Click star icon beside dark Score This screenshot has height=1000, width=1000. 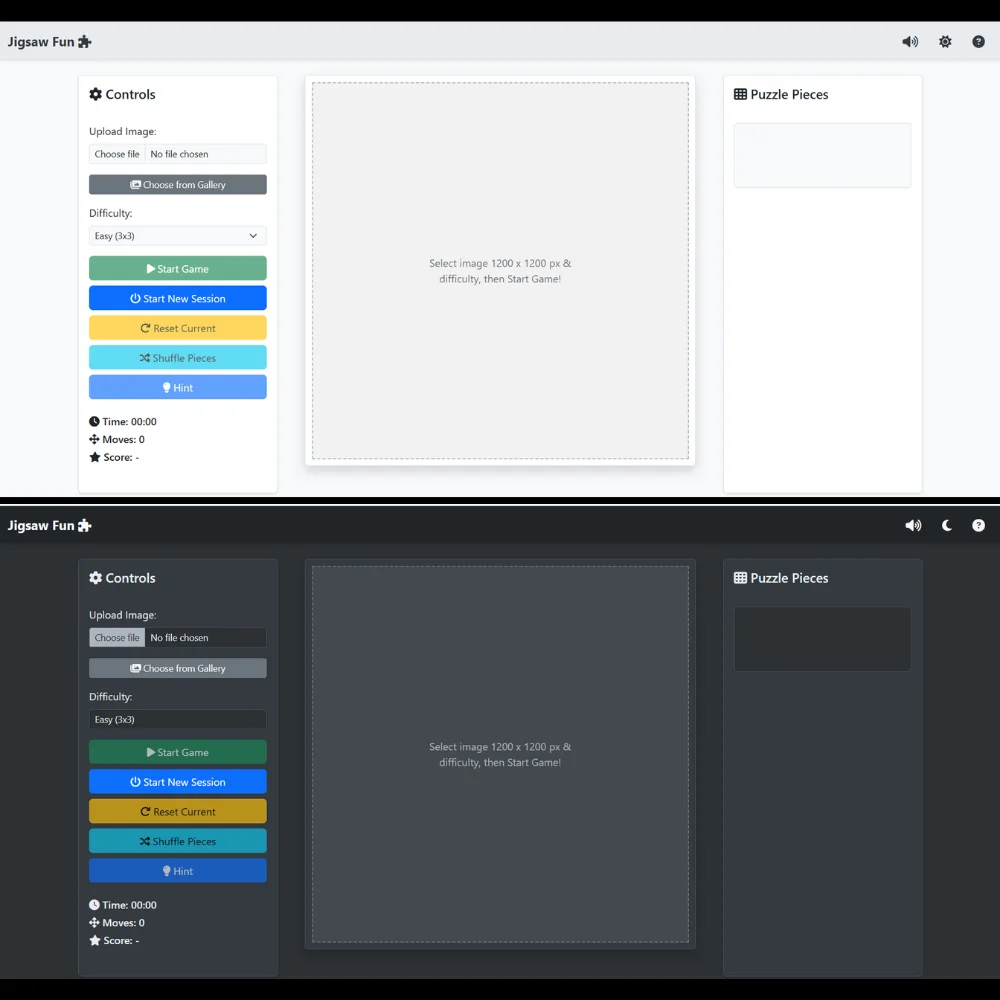coord(95,940)
